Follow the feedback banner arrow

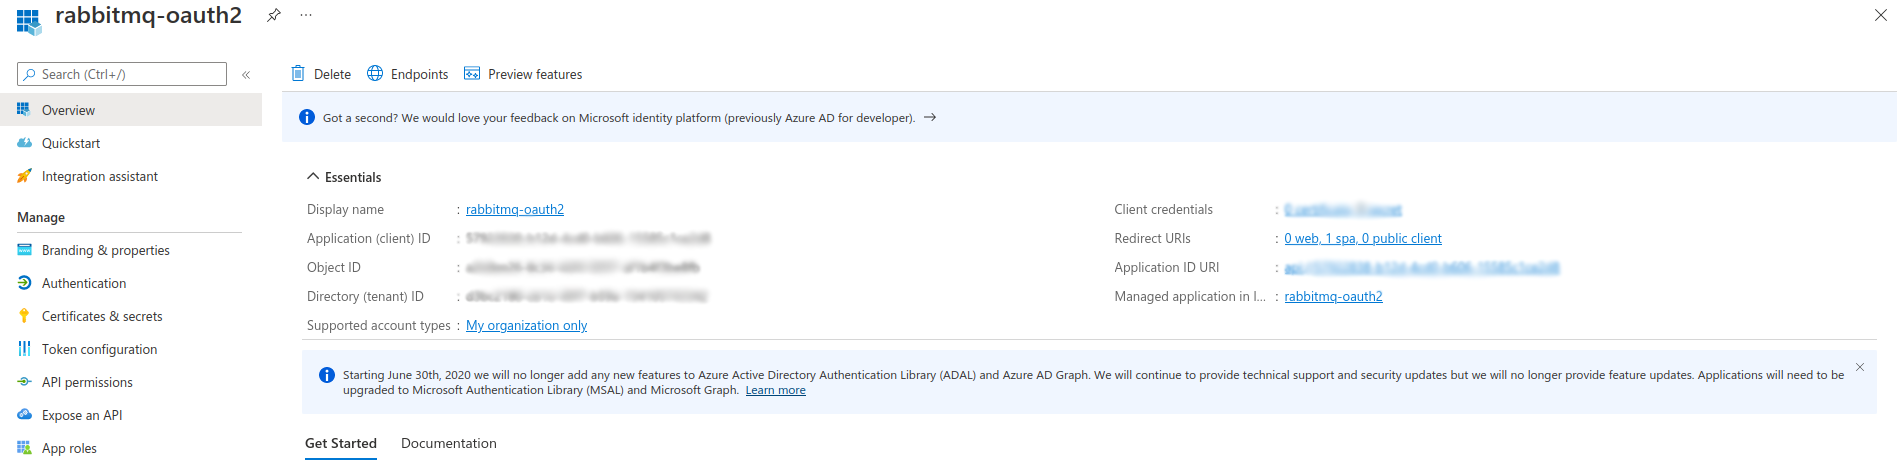tap(930, 118)
